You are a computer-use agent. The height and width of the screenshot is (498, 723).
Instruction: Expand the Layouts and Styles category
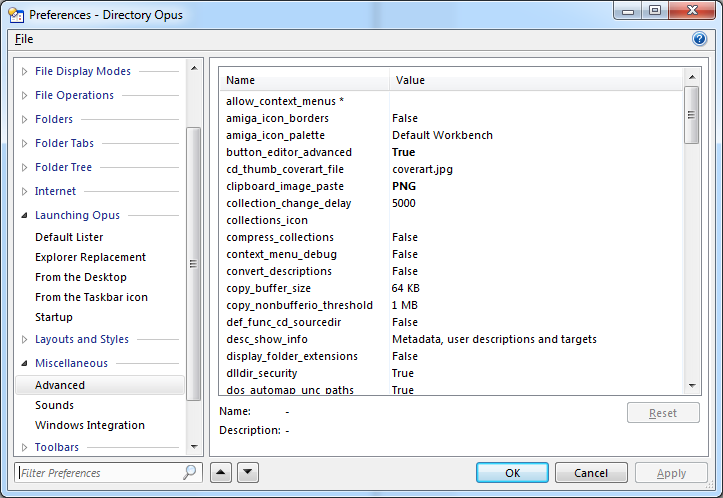pyautogui.click(x=24, y=339)
